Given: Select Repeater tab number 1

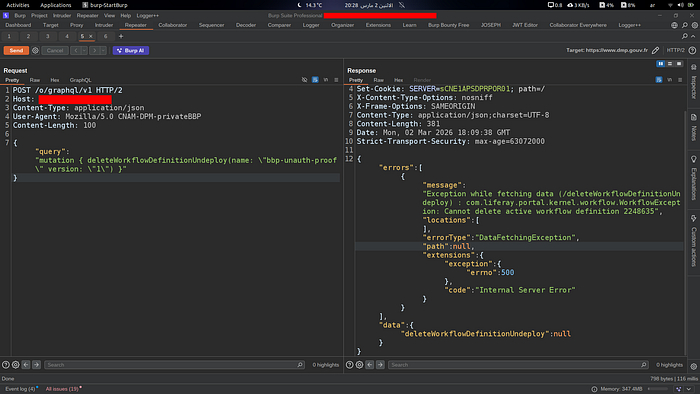Looking at the screenshot, I should (9, 37).
